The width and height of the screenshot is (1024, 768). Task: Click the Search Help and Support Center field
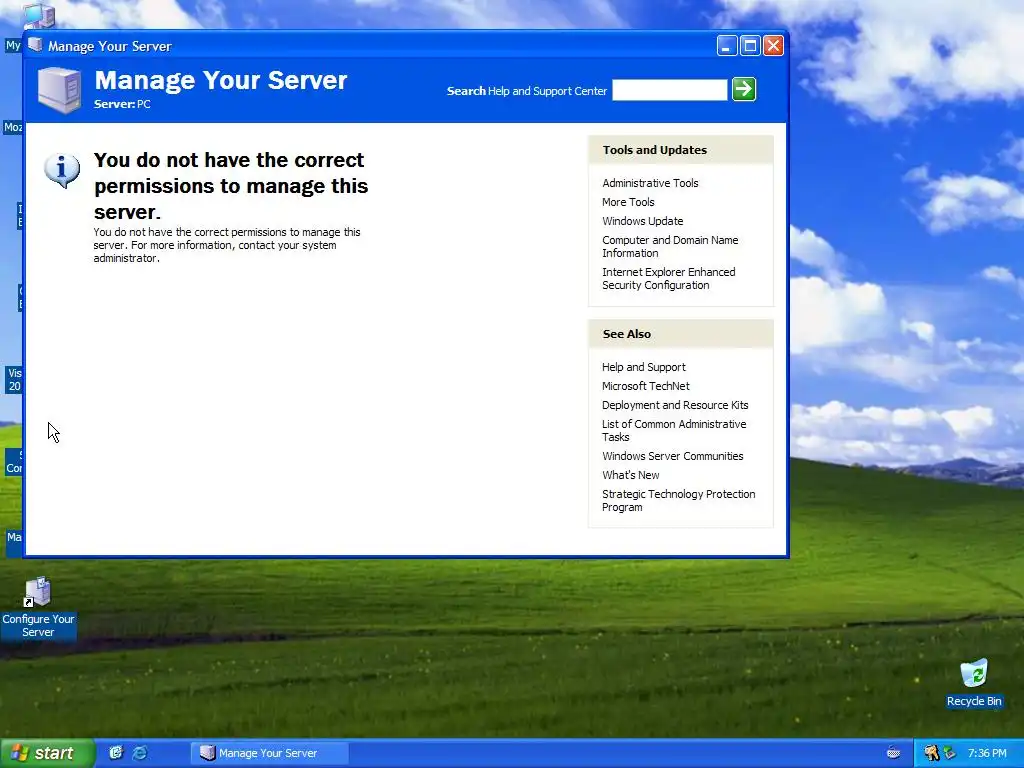[x=669, y=90]
